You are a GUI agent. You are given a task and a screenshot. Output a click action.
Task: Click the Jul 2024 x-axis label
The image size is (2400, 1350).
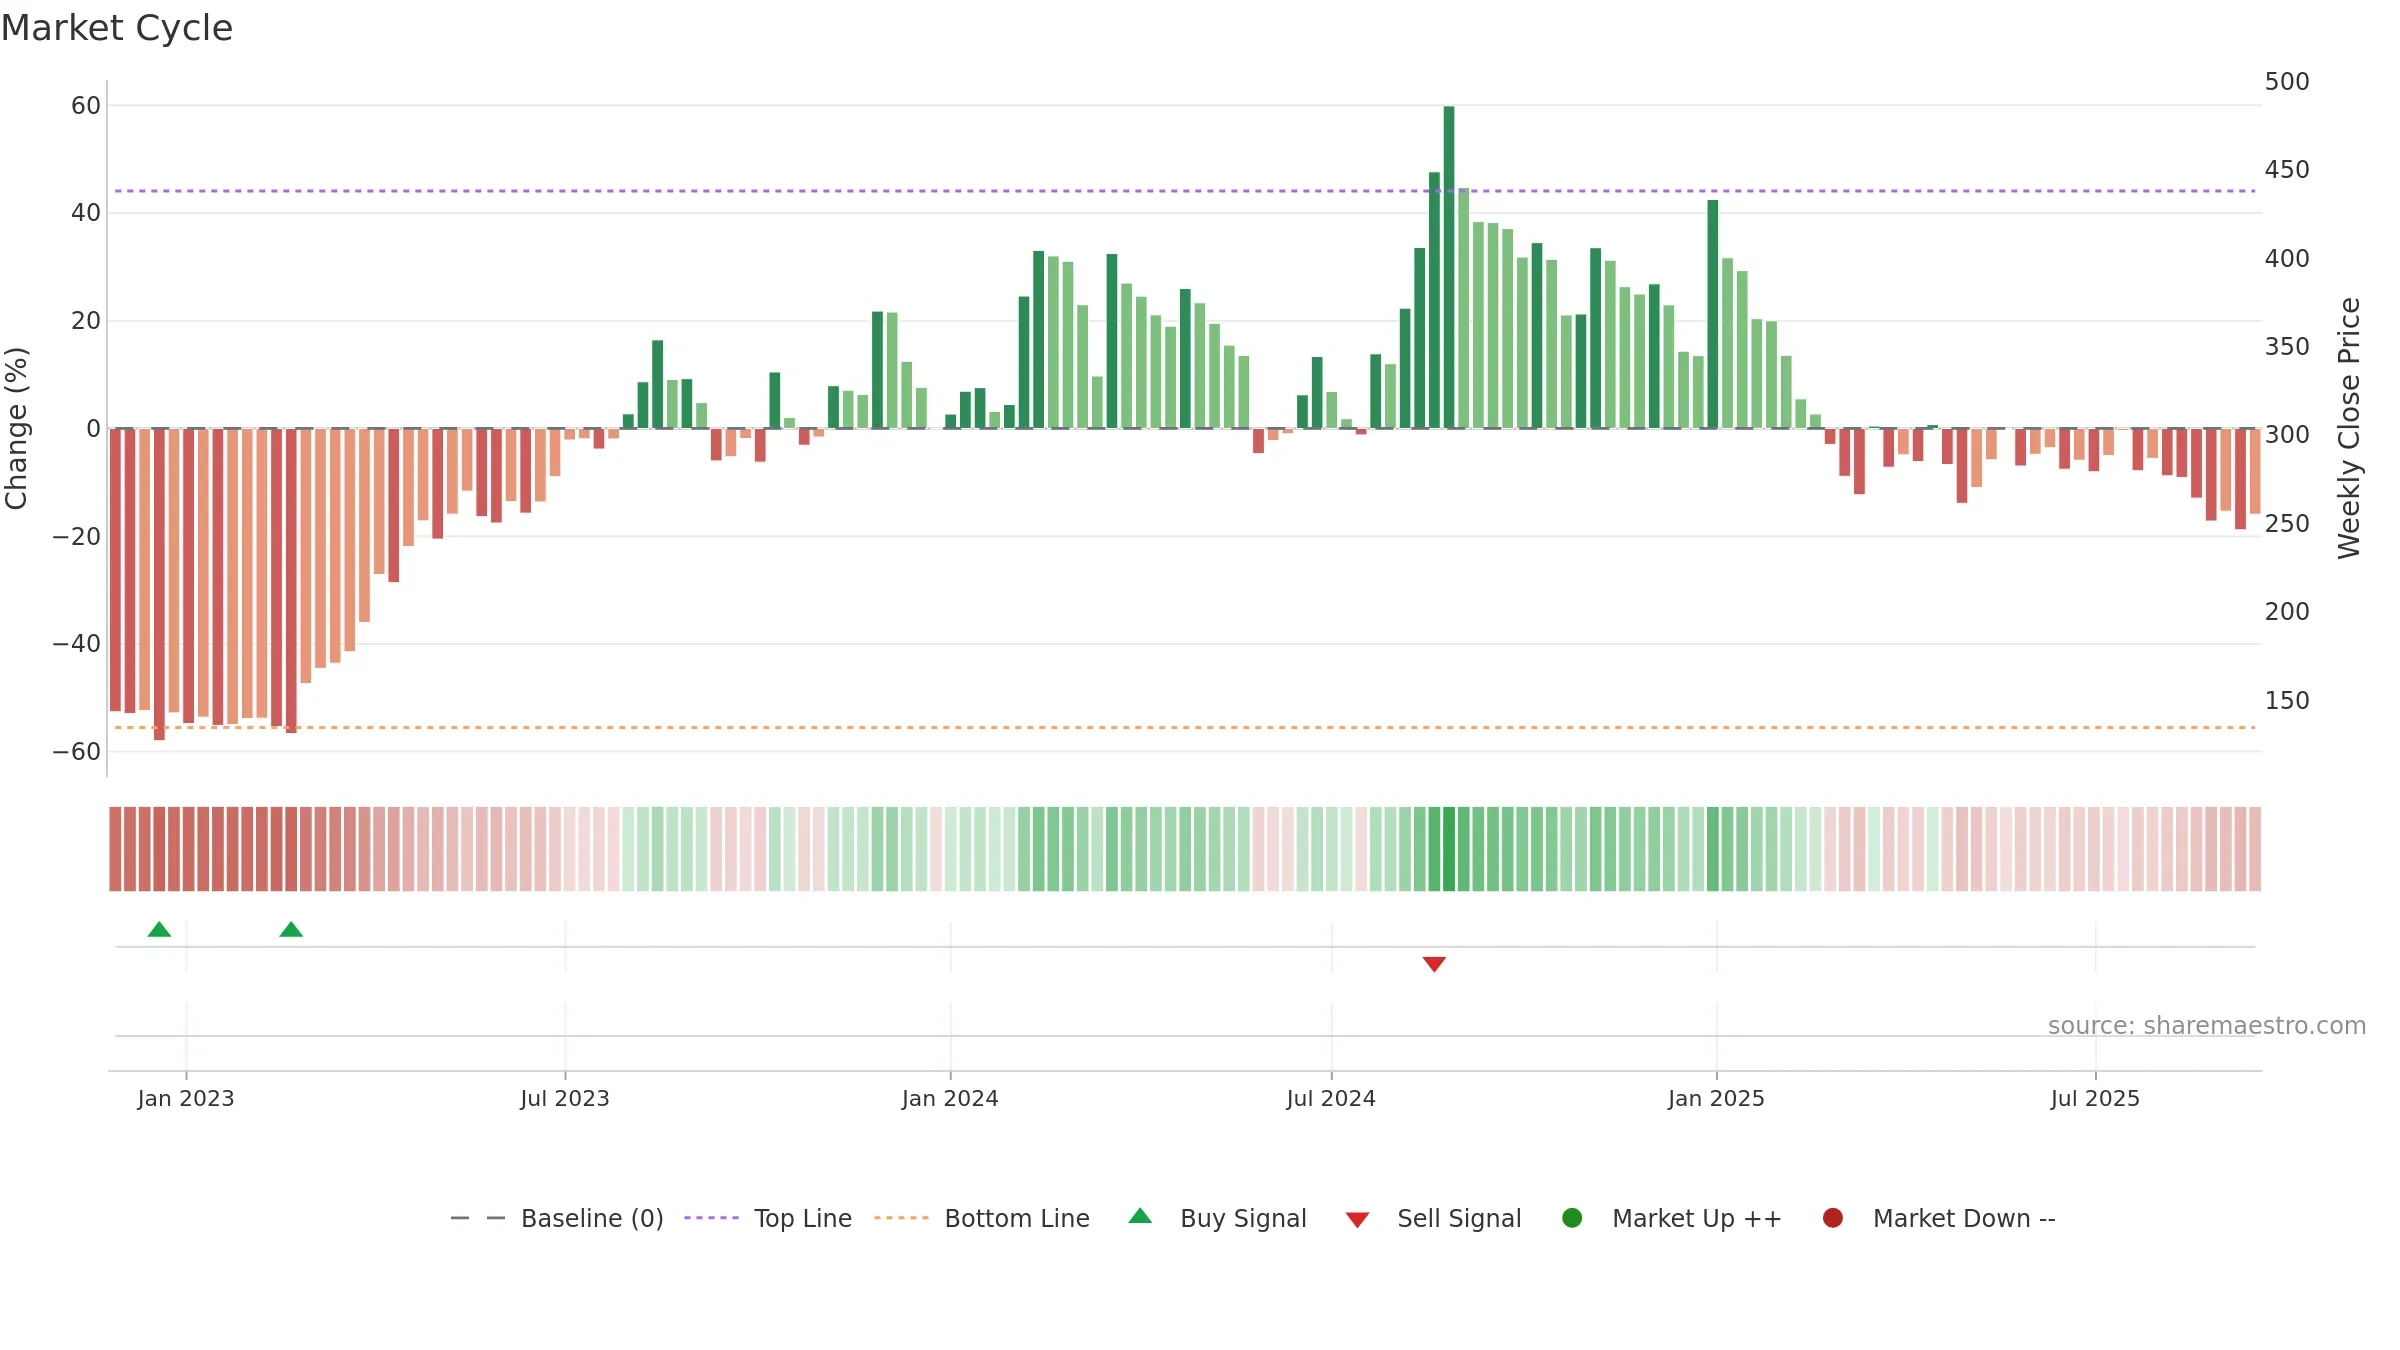coord(1331,1098)
